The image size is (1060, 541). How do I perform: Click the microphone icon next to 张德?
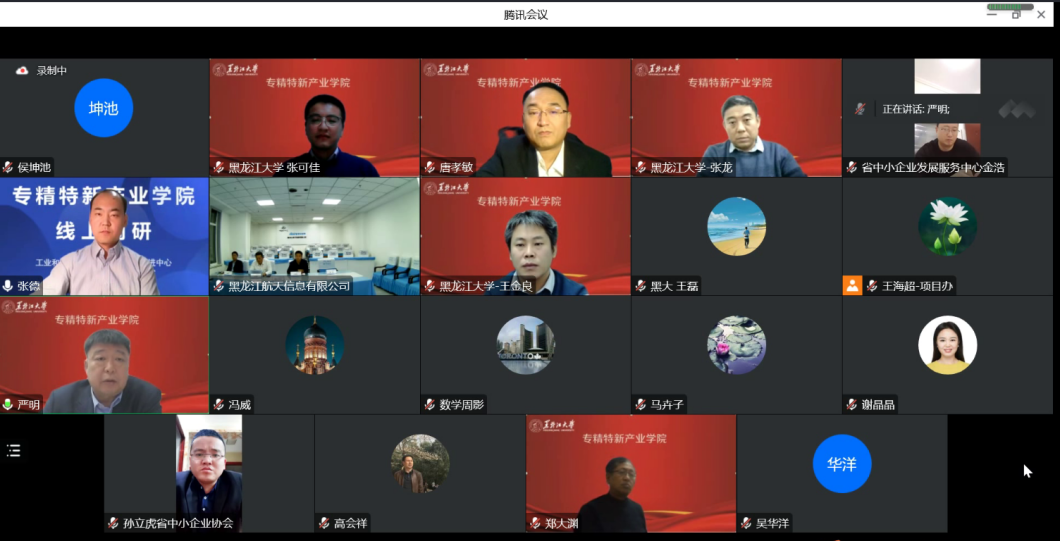[9, 286]
